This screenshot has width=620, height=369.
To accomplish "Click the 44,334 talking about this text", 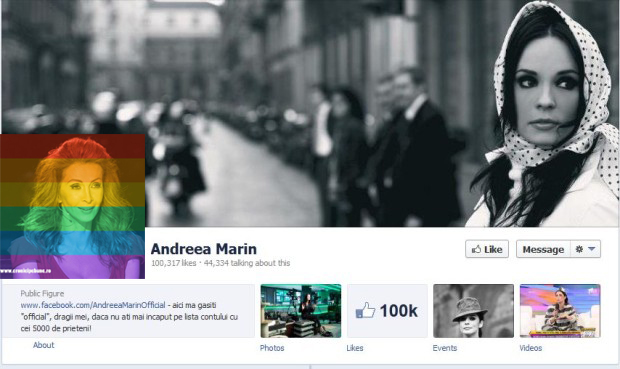I will pos(247,263).
